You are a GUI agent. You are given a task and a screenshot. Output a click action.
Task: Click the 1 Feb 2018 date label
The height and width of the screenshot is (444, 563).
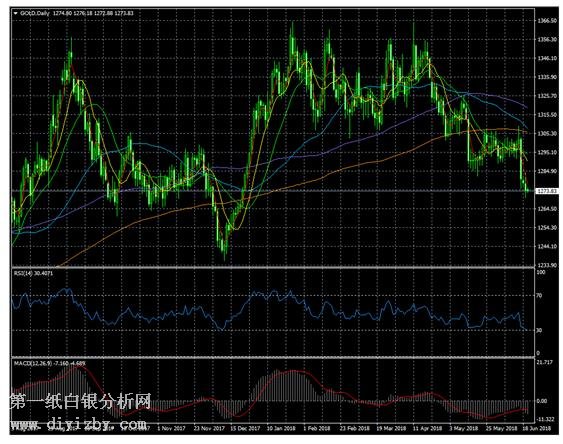pos(317,428)
